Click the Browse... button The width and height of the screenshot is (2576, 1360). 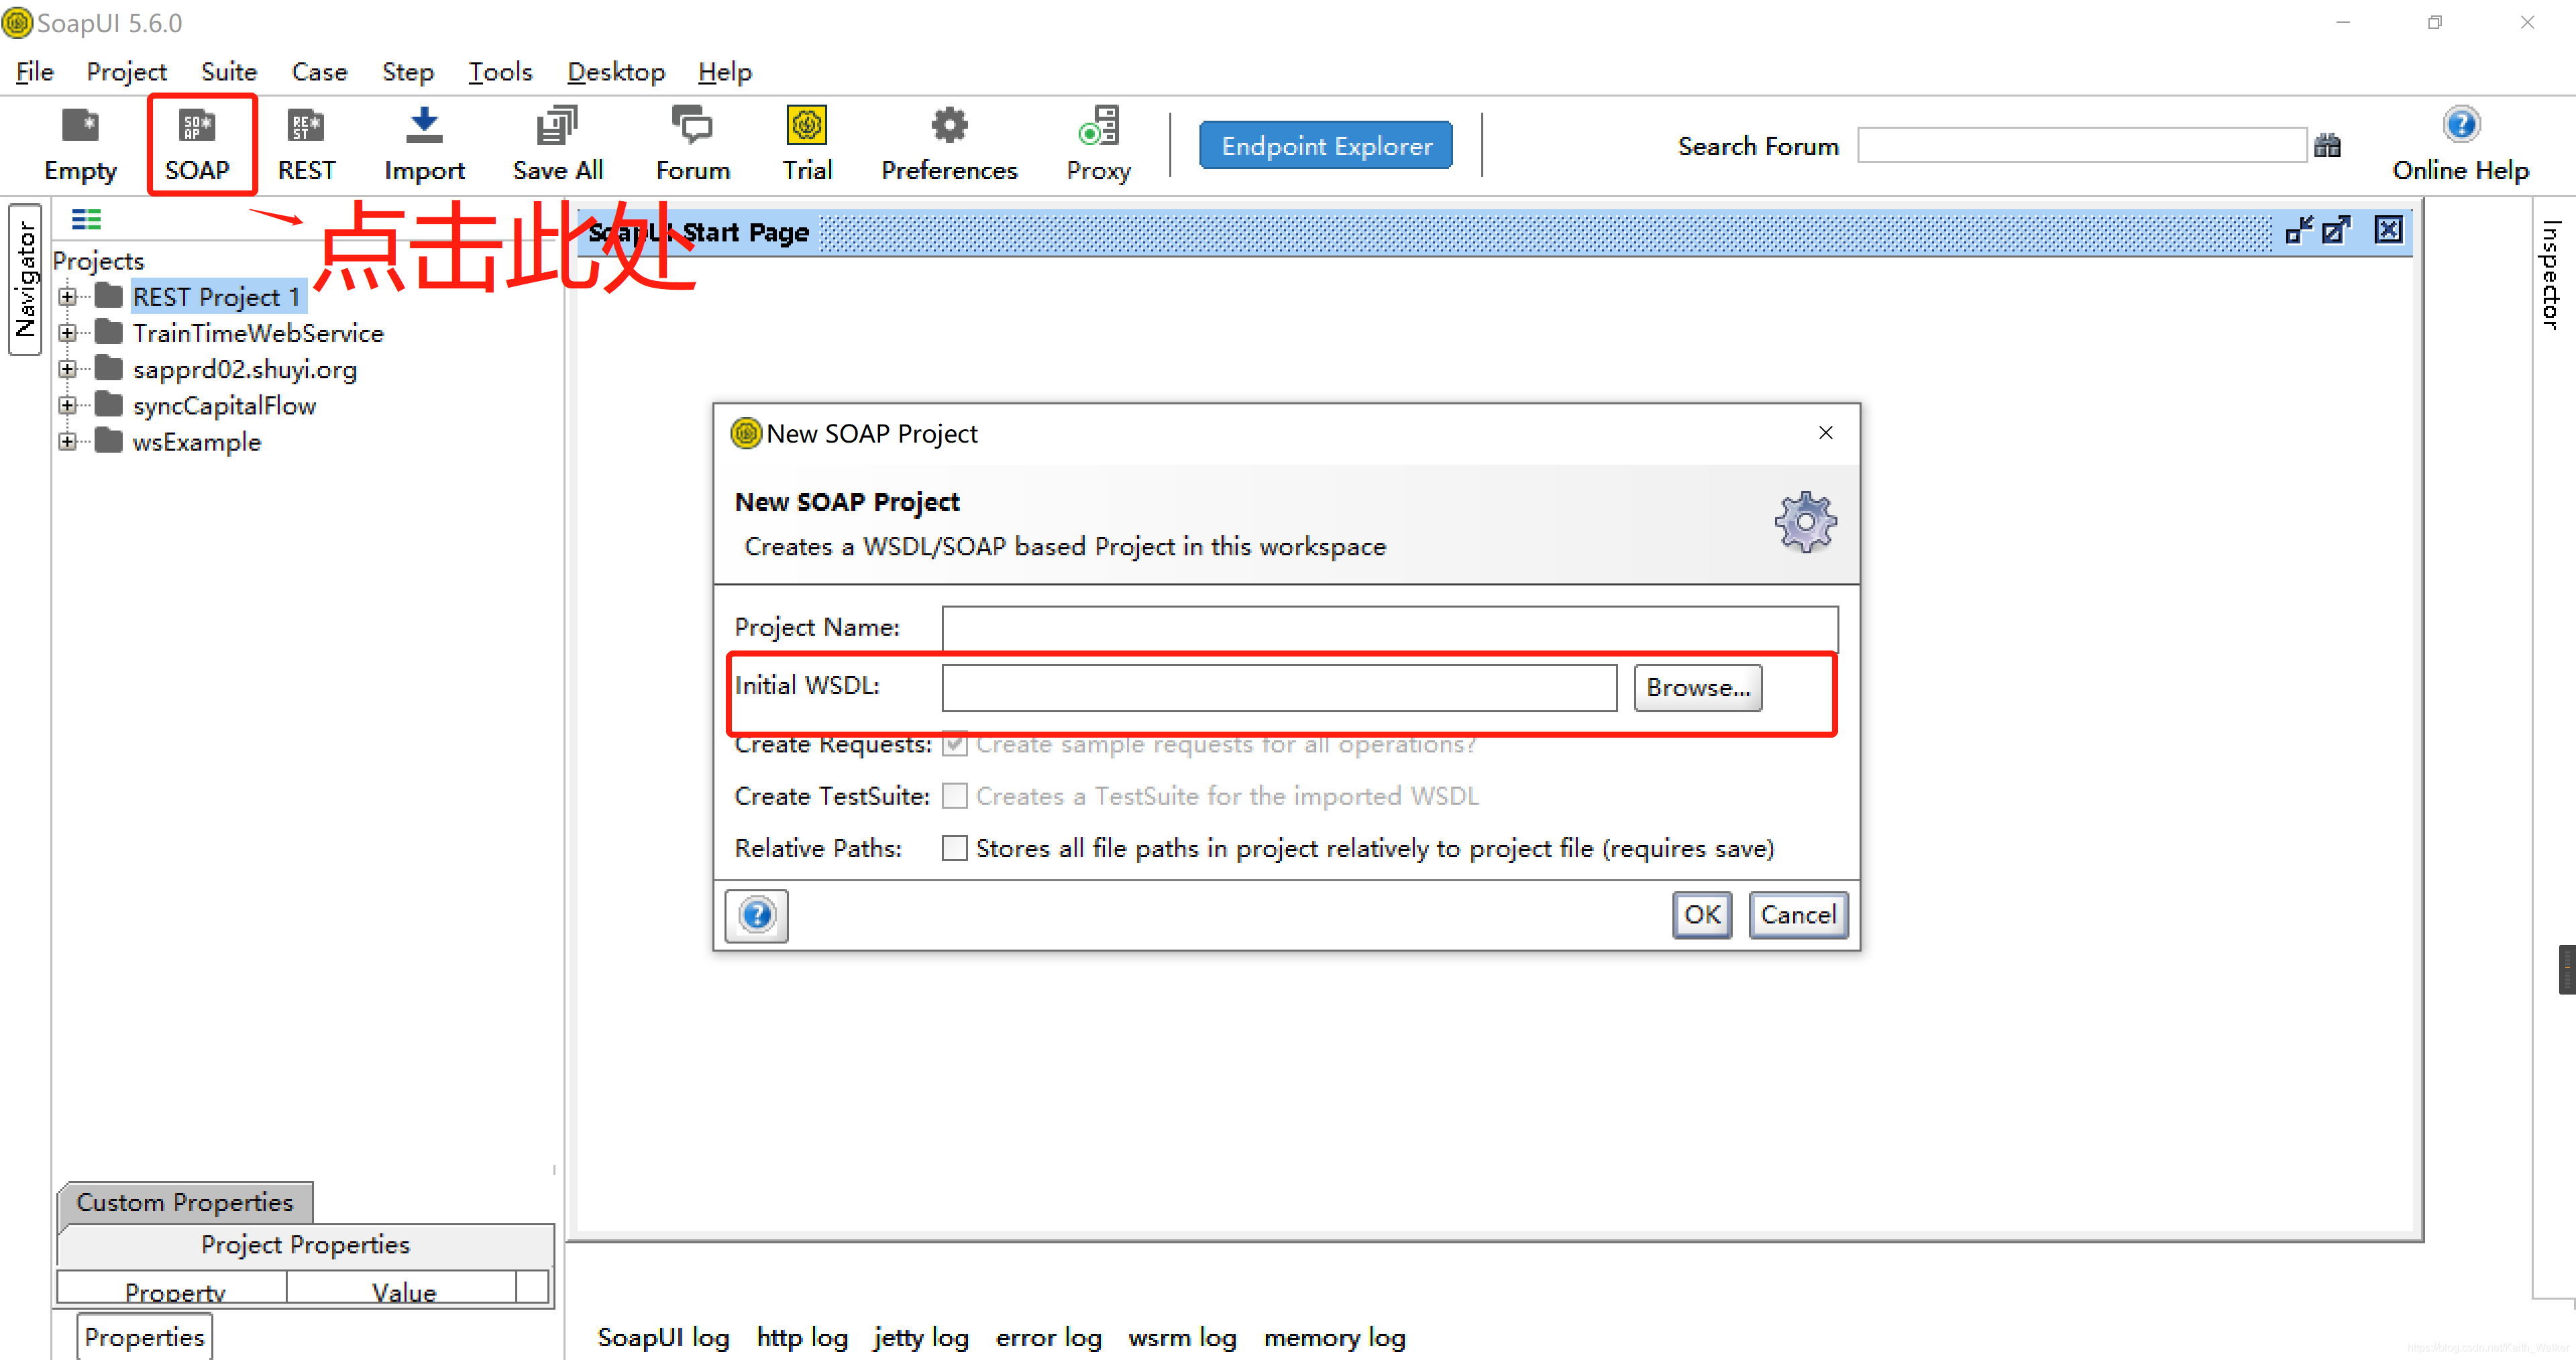(x=1697, y=688)
